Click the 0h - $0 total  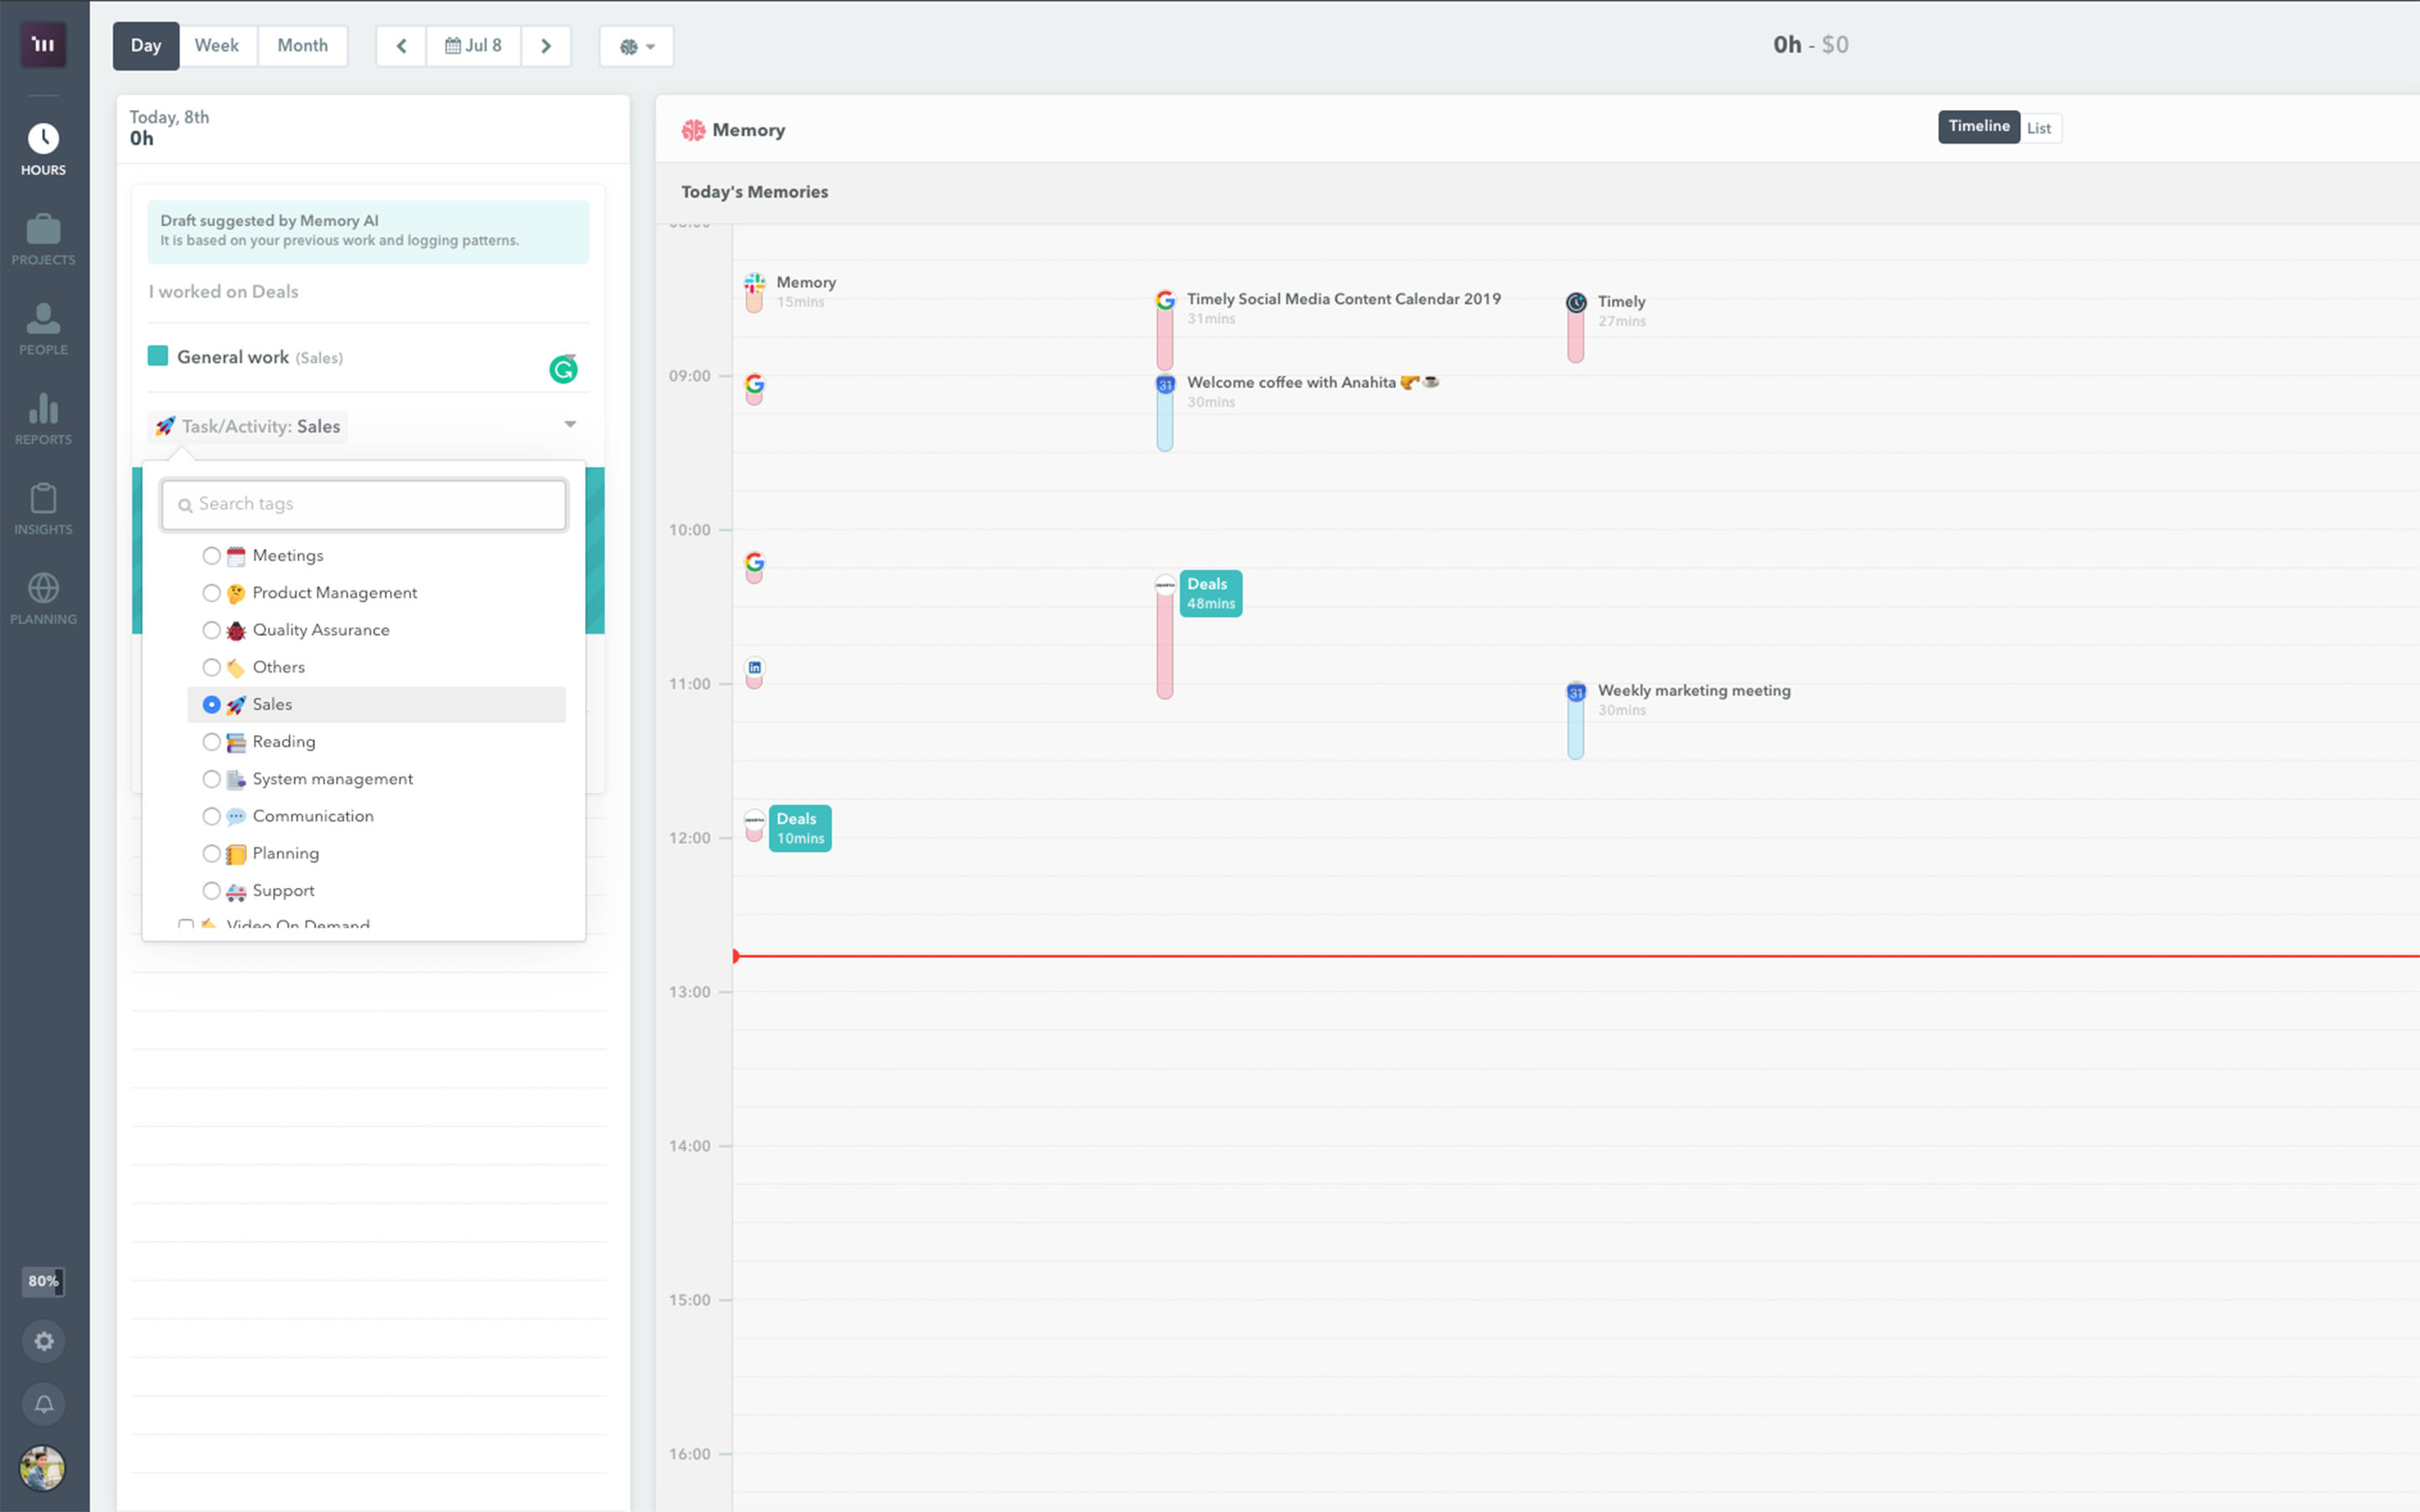[x=1811, y=45]
